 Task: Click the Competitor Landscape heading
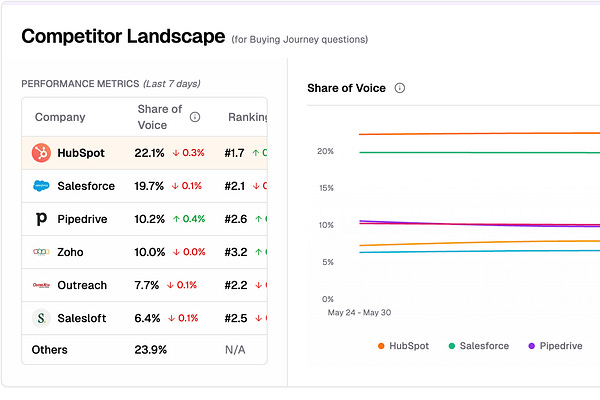pos(123,36)
